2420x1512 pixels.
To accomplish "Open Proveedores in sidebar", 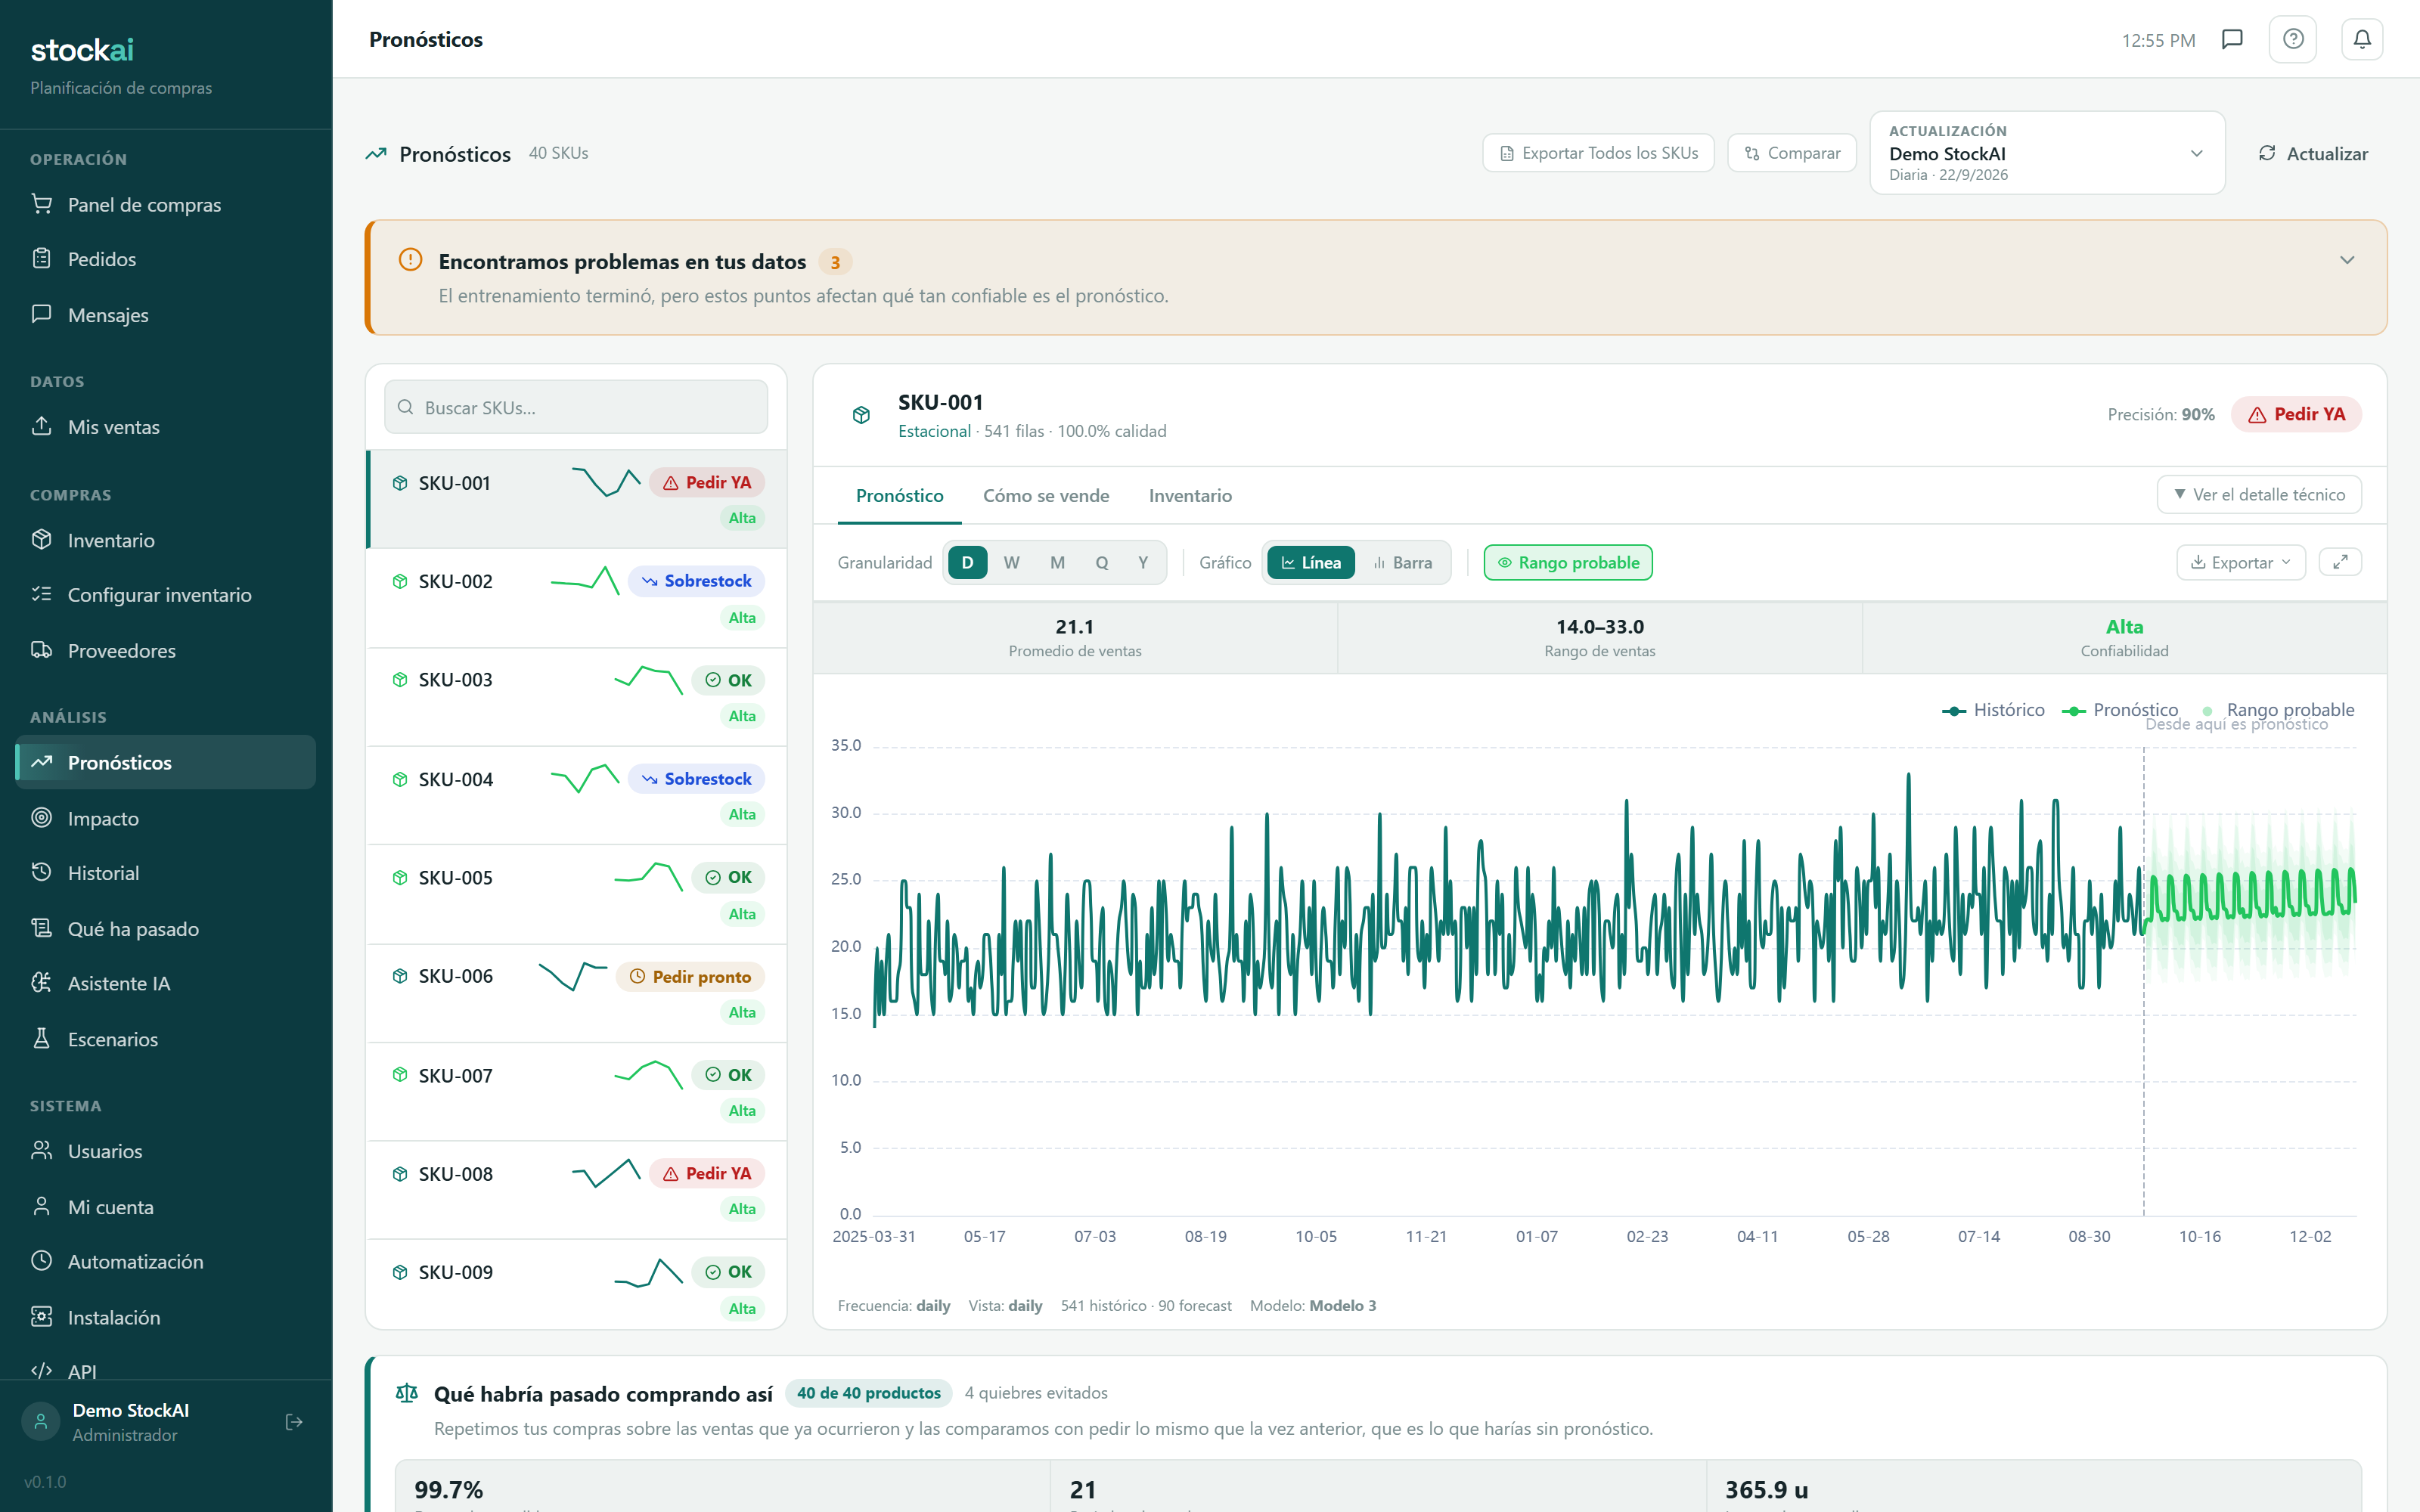I will click(166, 651).
